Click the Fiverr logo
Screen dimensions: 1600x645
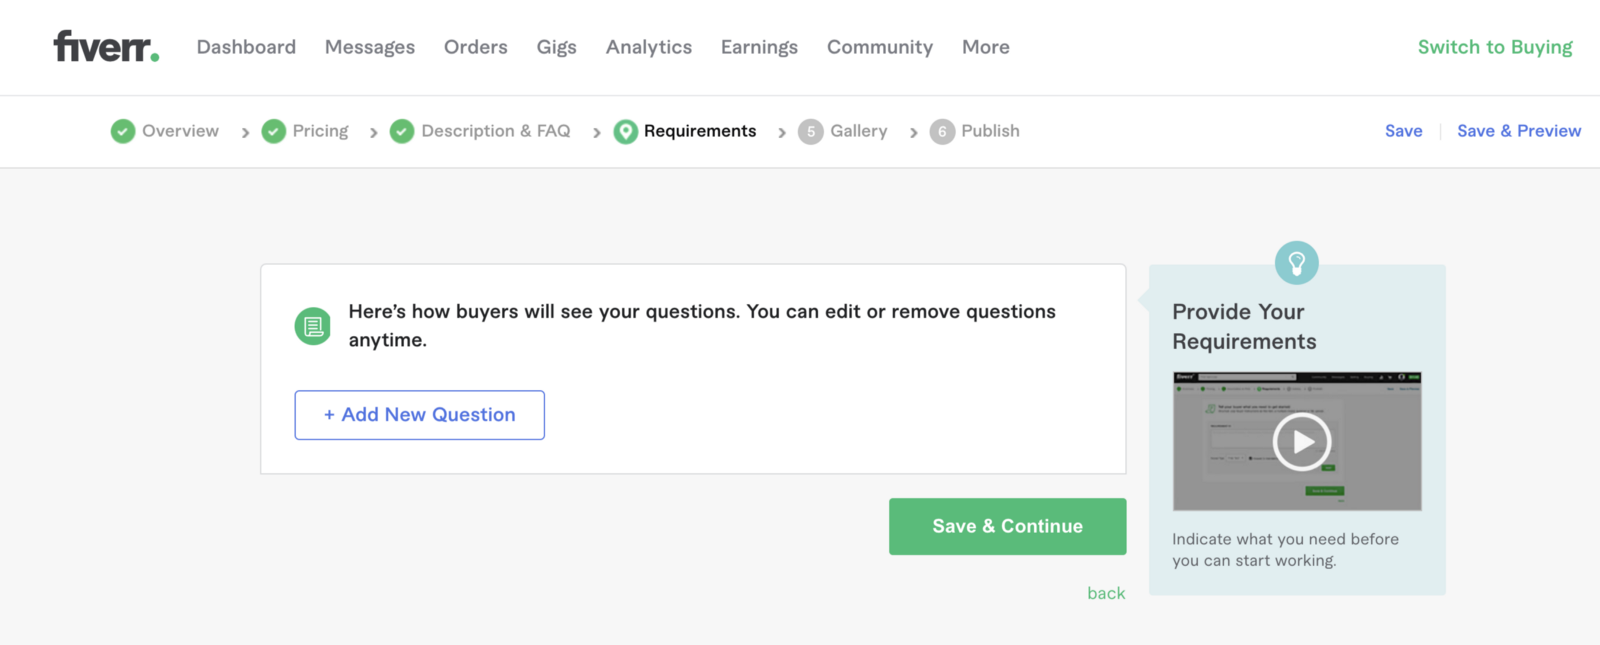105,46
